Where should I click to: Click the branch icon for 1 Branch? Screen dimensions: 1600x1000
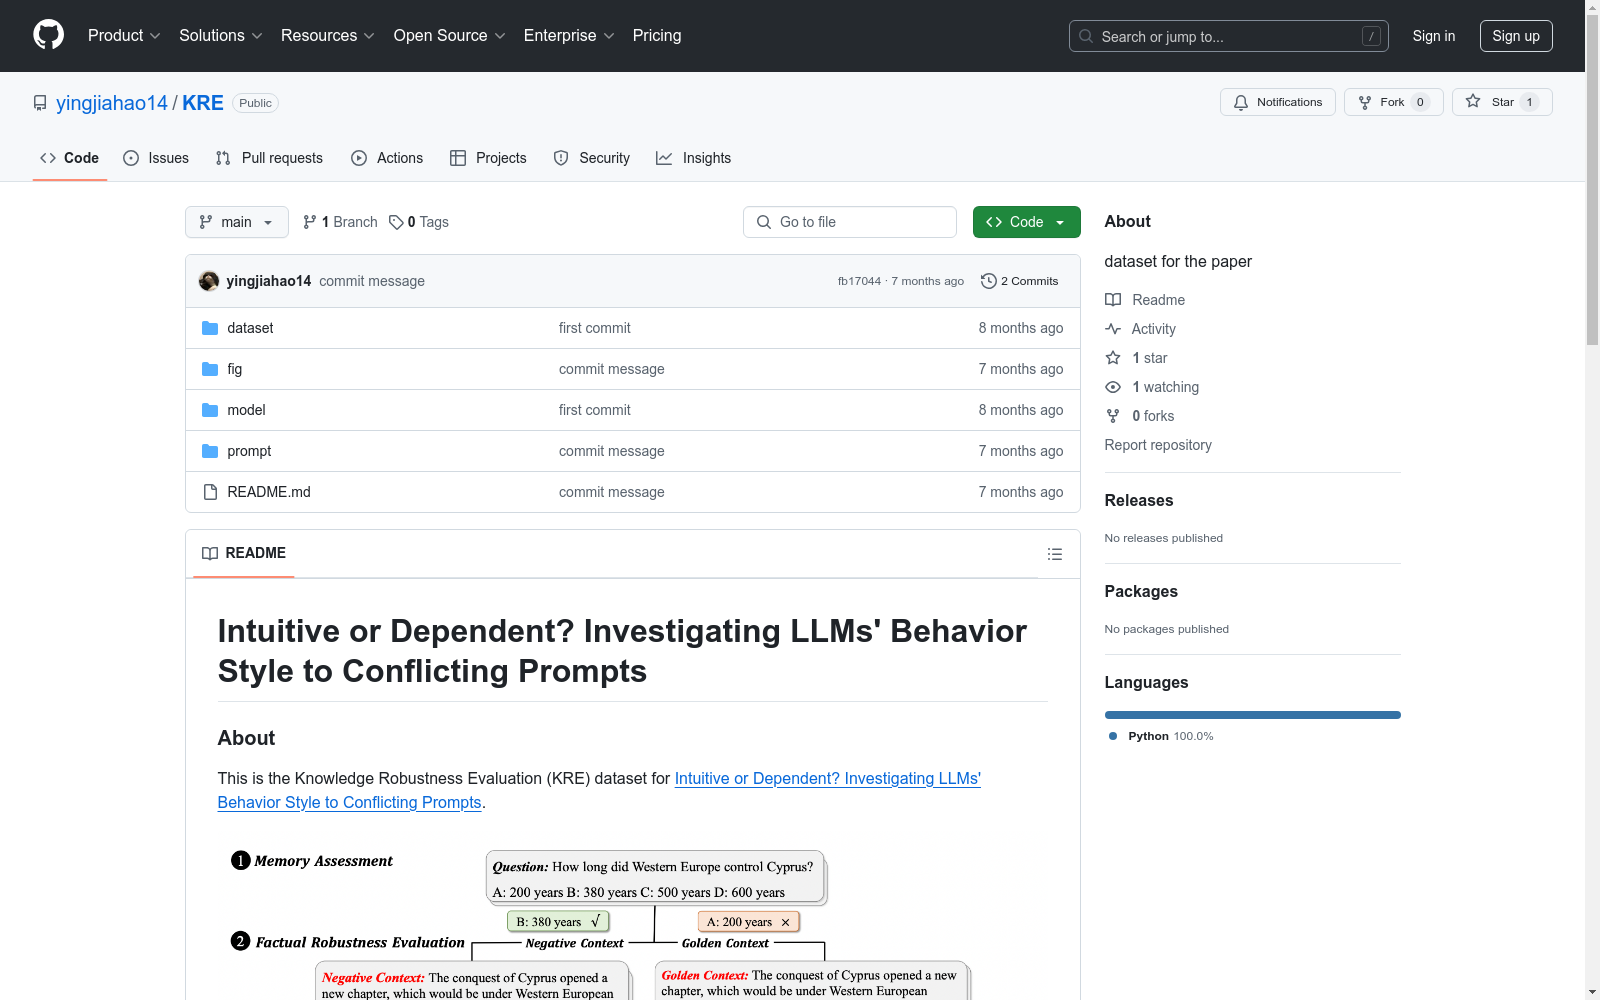pos(310,222)
